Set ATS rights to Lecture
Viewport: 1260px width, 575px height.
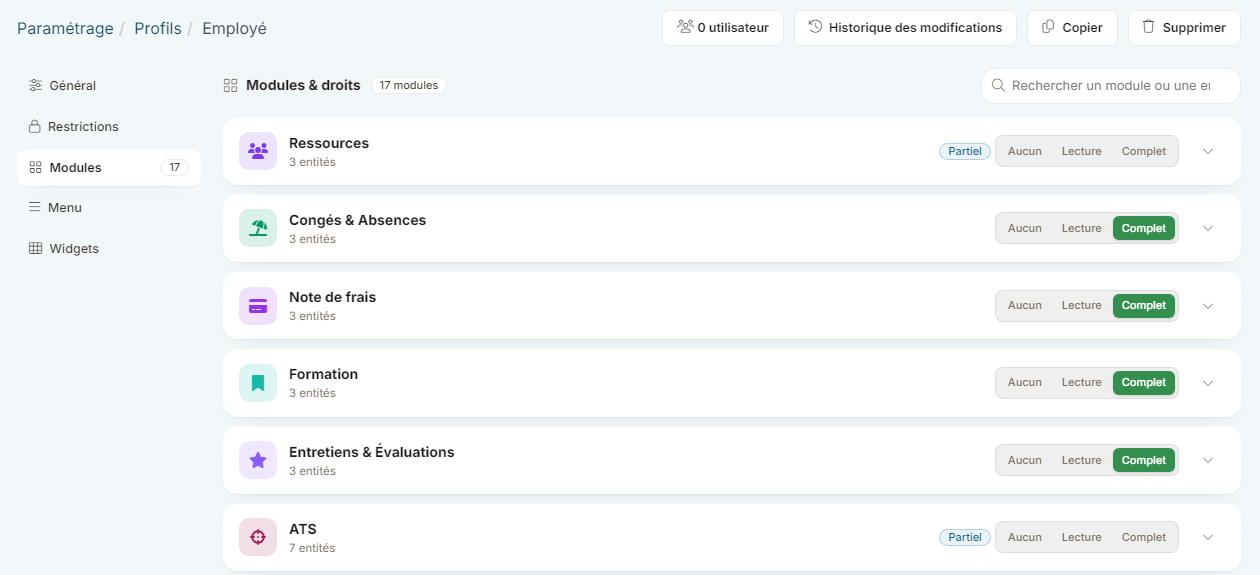1081,537
